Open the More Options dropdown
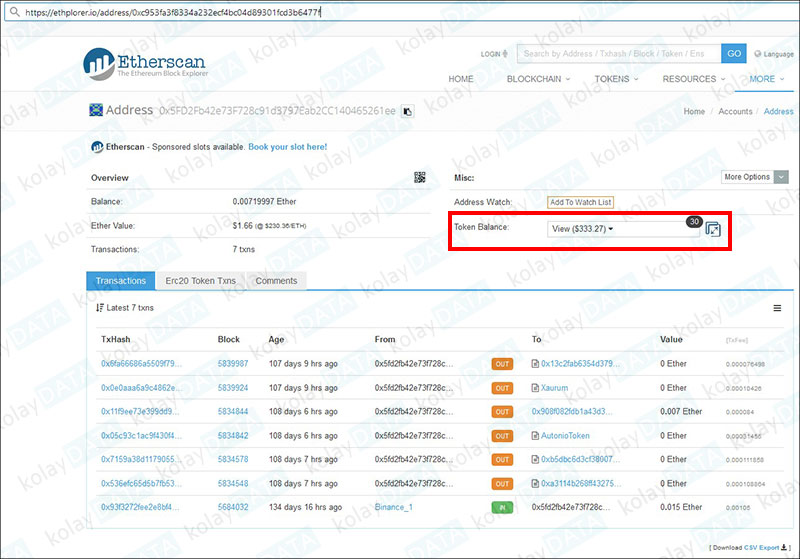Viewport: 800px width, 559px height. (x=752, y=177)
